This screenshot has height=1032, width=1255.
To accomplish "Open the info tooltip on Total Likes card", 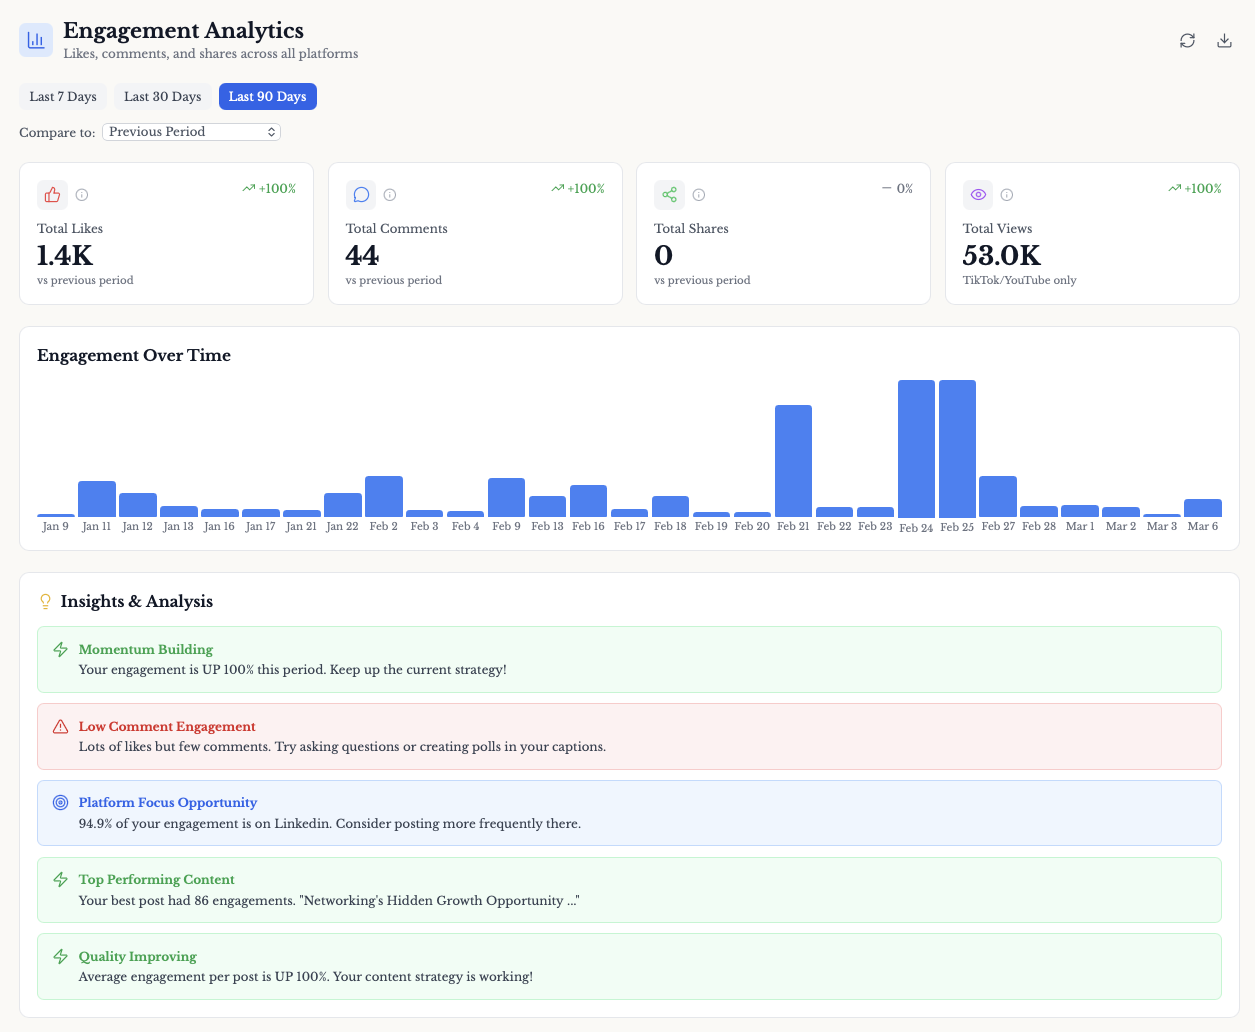I will coord(81,194).
